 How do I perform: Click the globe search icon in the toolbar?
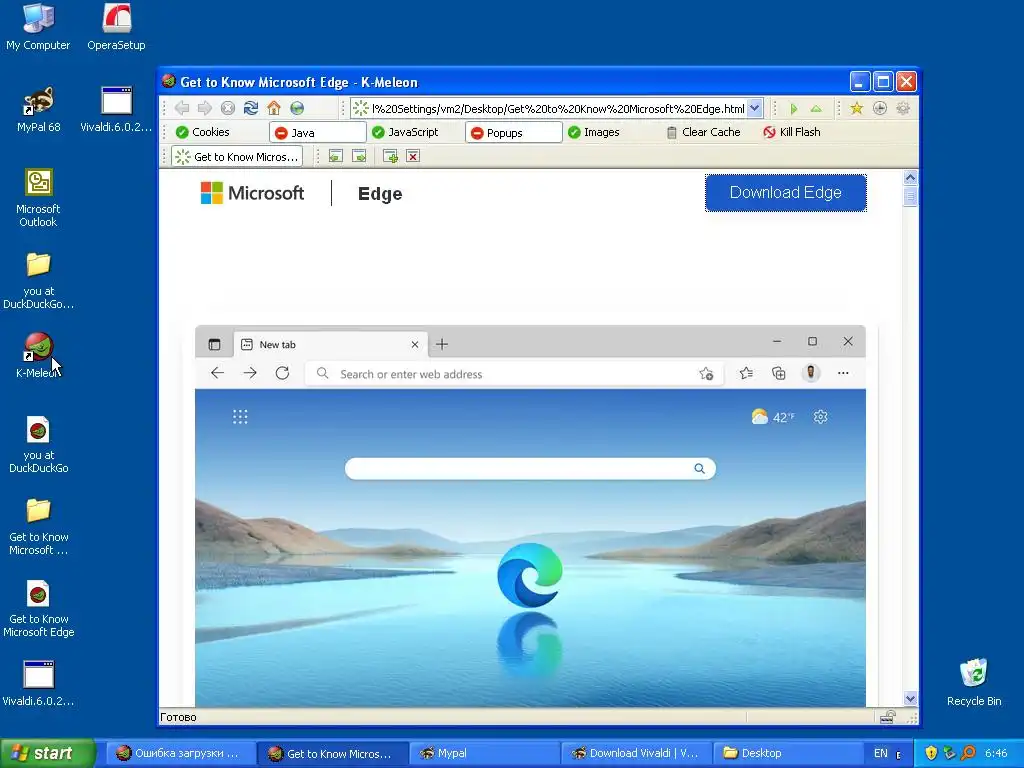pos(297,108)
